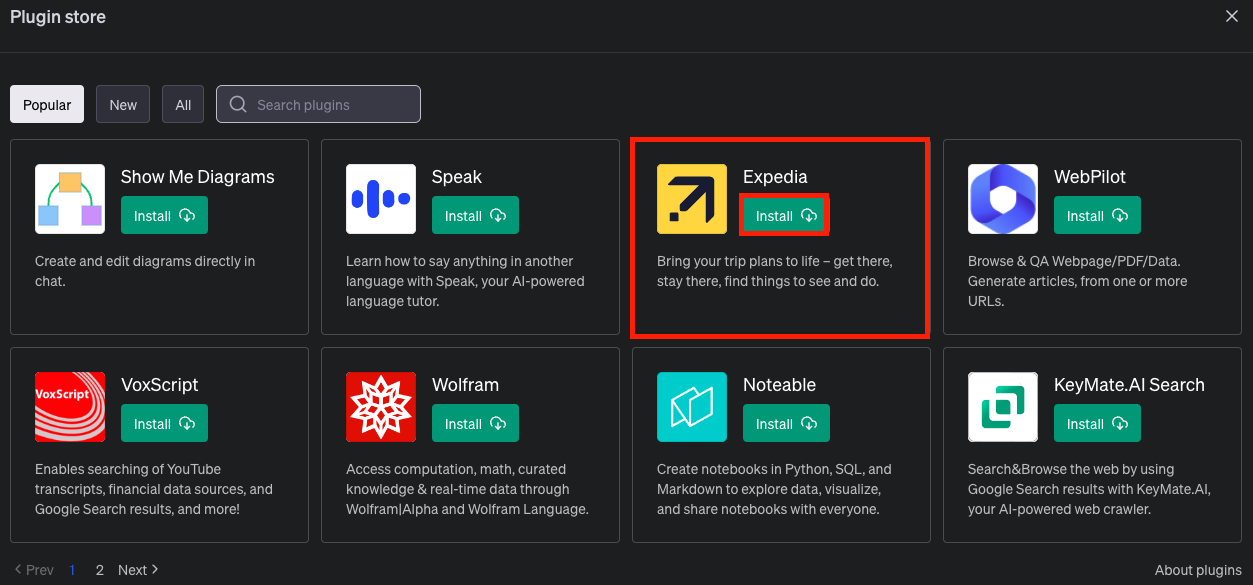The image size is (1253, 585).
Task: Install the WebPilot plugin
Action: click(1097, 216)
